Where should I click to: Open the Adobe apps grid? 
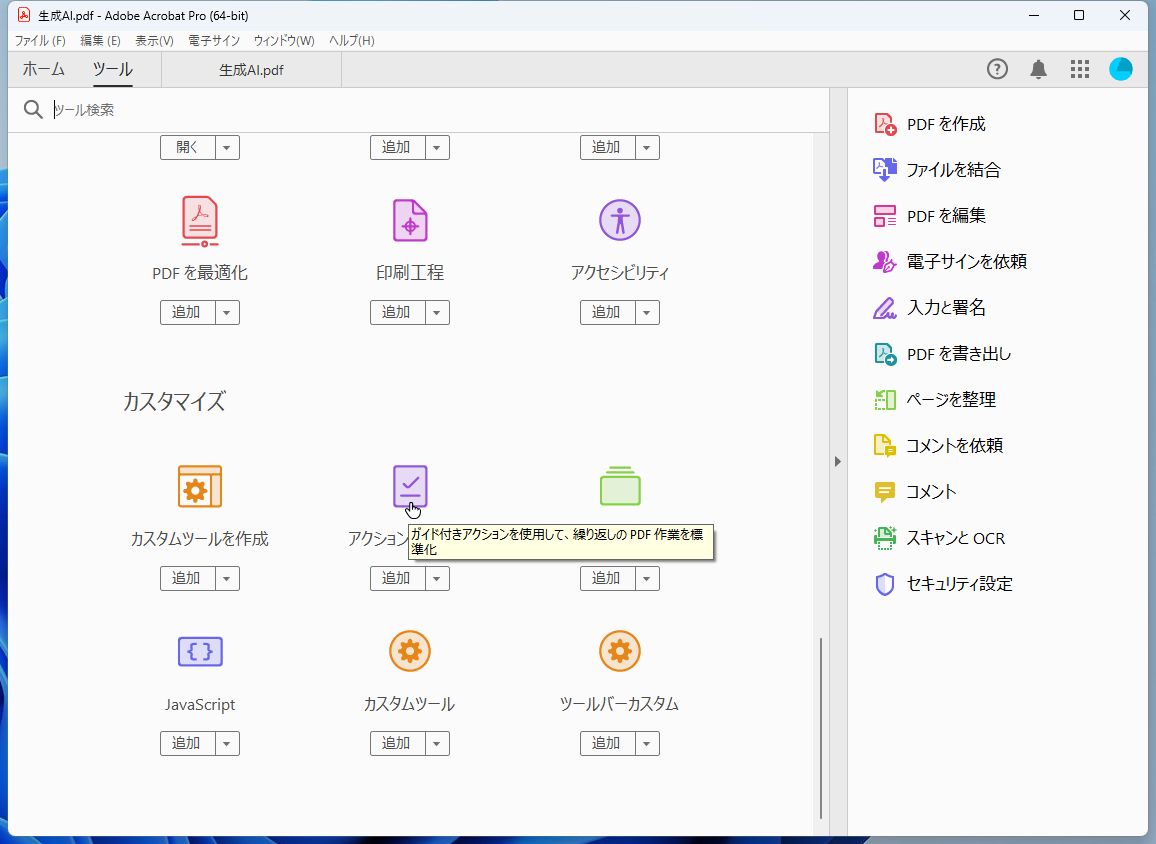(1079, 69)
